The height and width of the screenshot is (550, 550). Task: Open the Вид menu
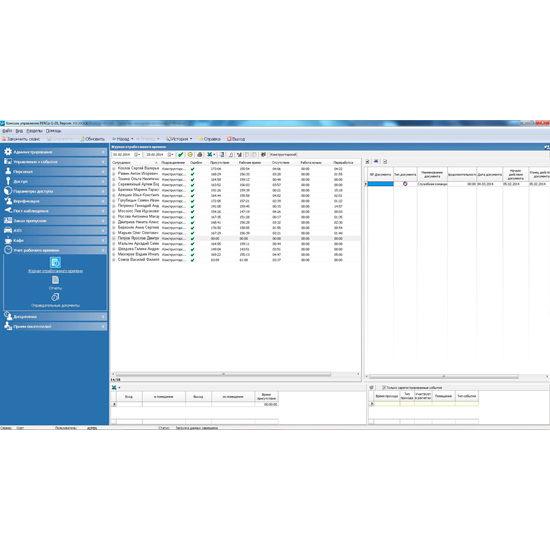(x=19, y=131)
